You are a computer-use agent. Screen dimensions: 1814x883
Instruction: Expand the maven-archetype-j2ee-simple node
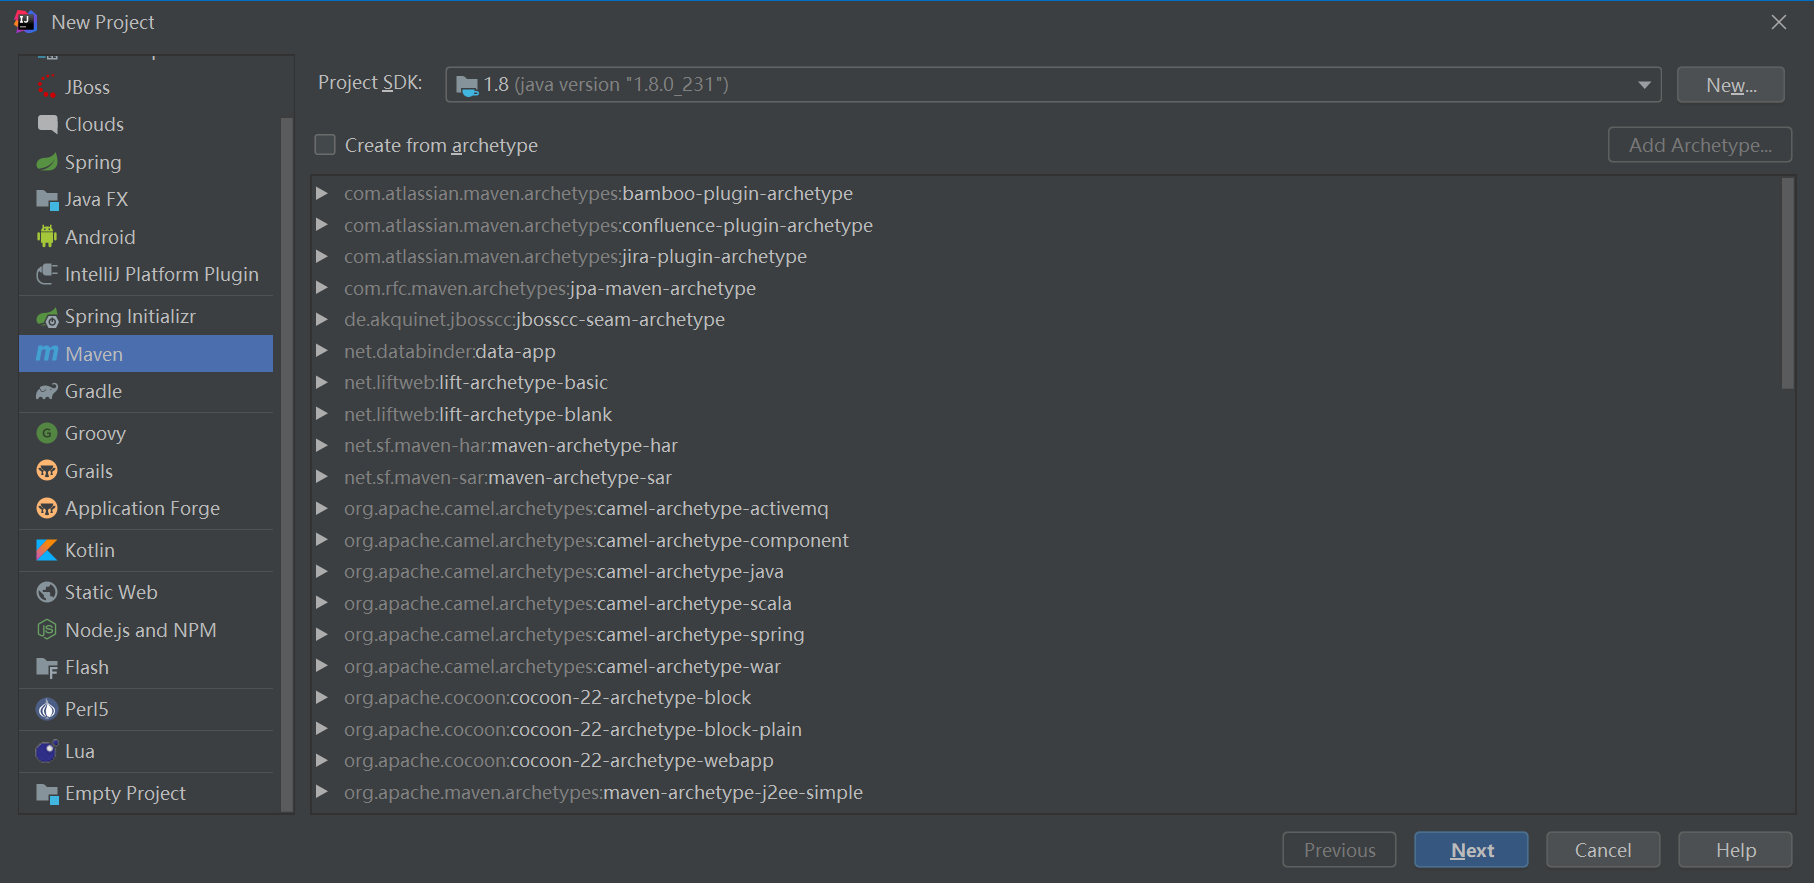pyautogui.click(x=322, y=792)
